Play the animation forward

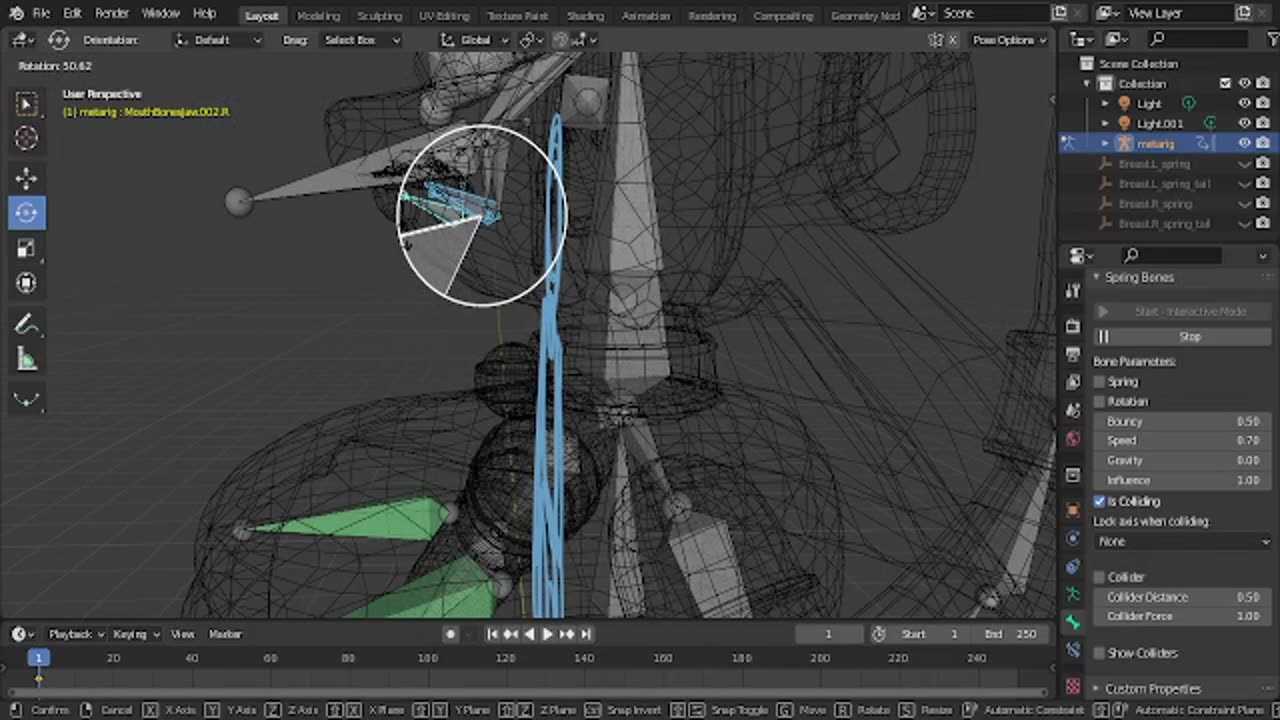click(548, 634)
